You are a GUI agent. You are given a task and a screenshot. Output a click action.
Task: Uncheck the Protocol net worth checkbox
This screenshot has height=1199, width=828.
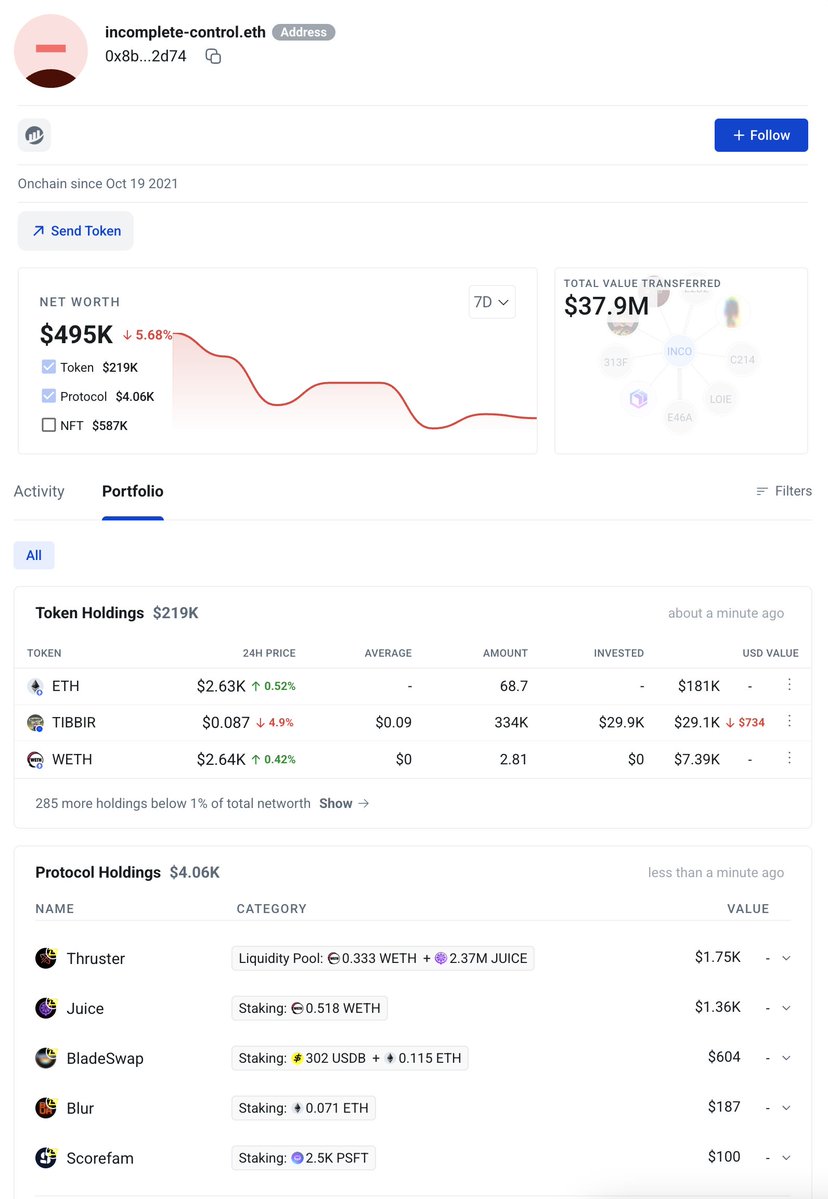pyautogui.click(x=49, y=396)
